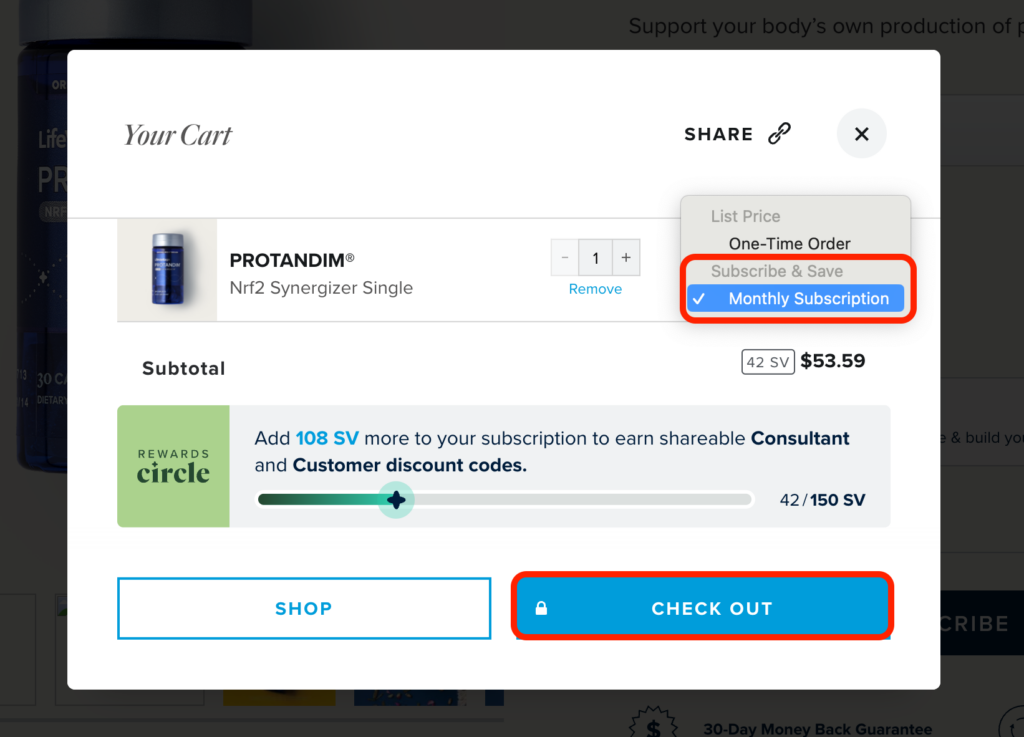This screenshot has width=1024, height=737.
Task: Click the quantity field showing 1
Action: click(596, 257)
